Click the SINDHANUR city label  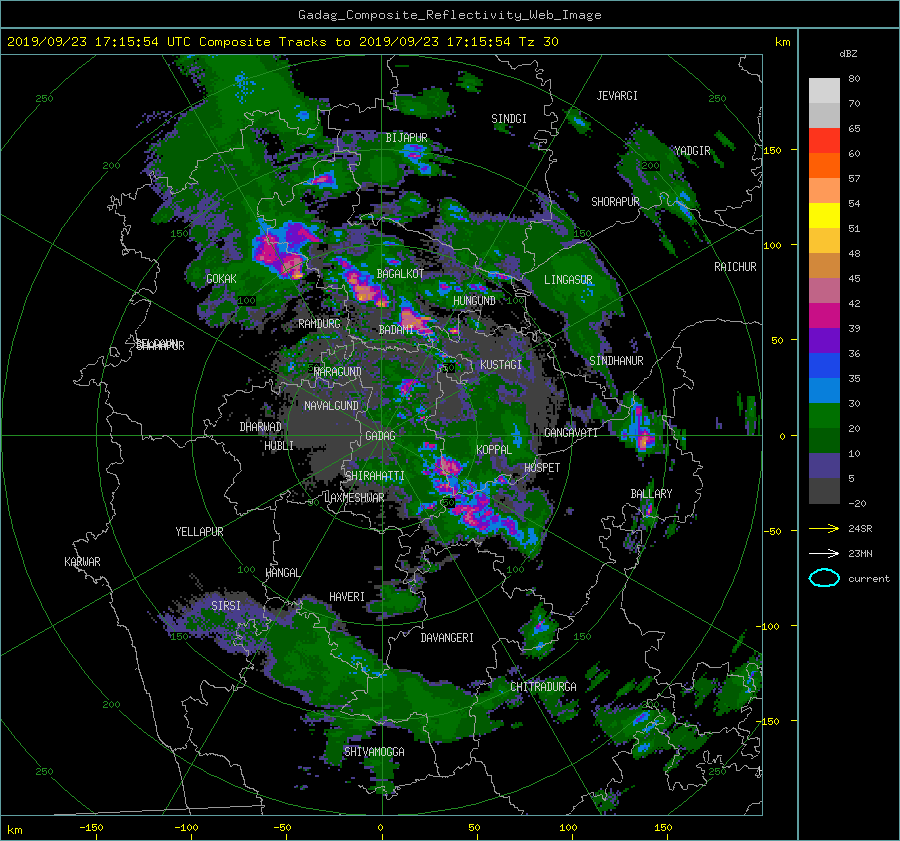[616, 361]
